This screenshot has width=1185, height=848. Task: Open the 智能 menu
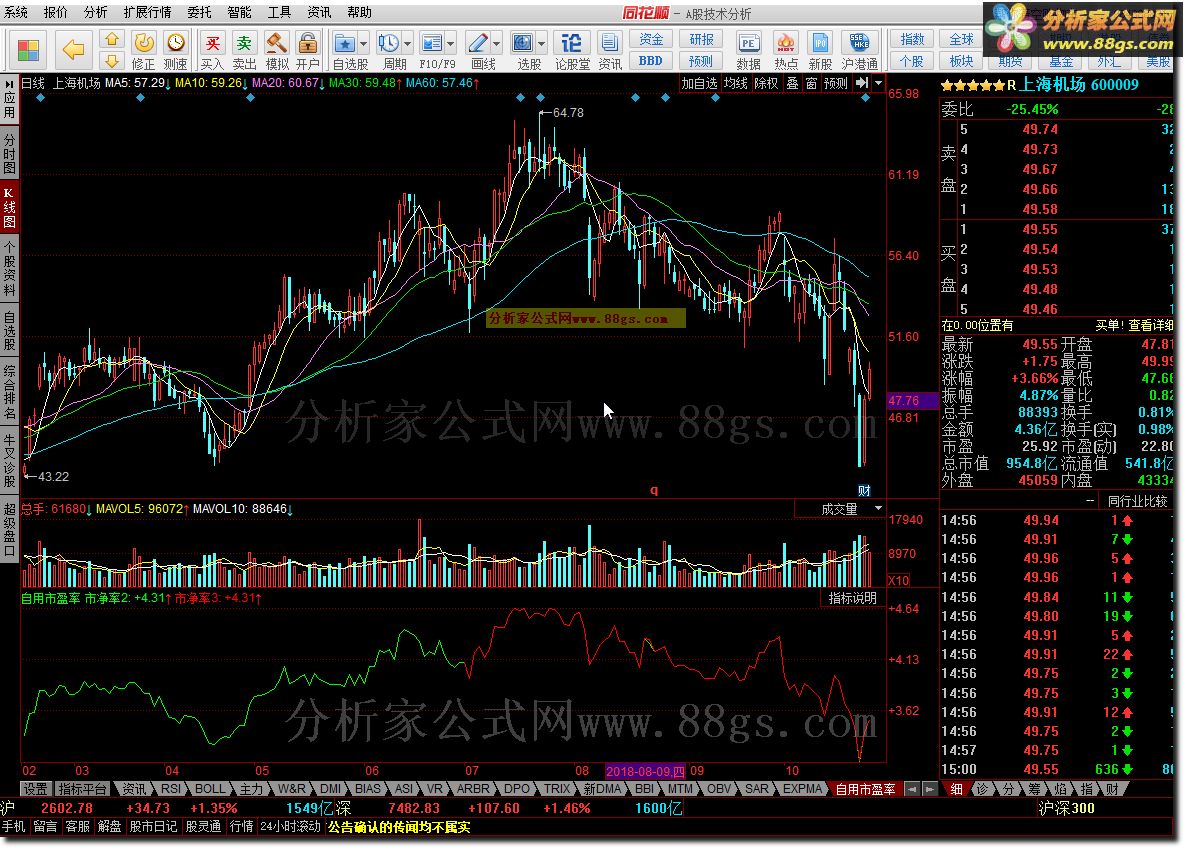[240, 12]
